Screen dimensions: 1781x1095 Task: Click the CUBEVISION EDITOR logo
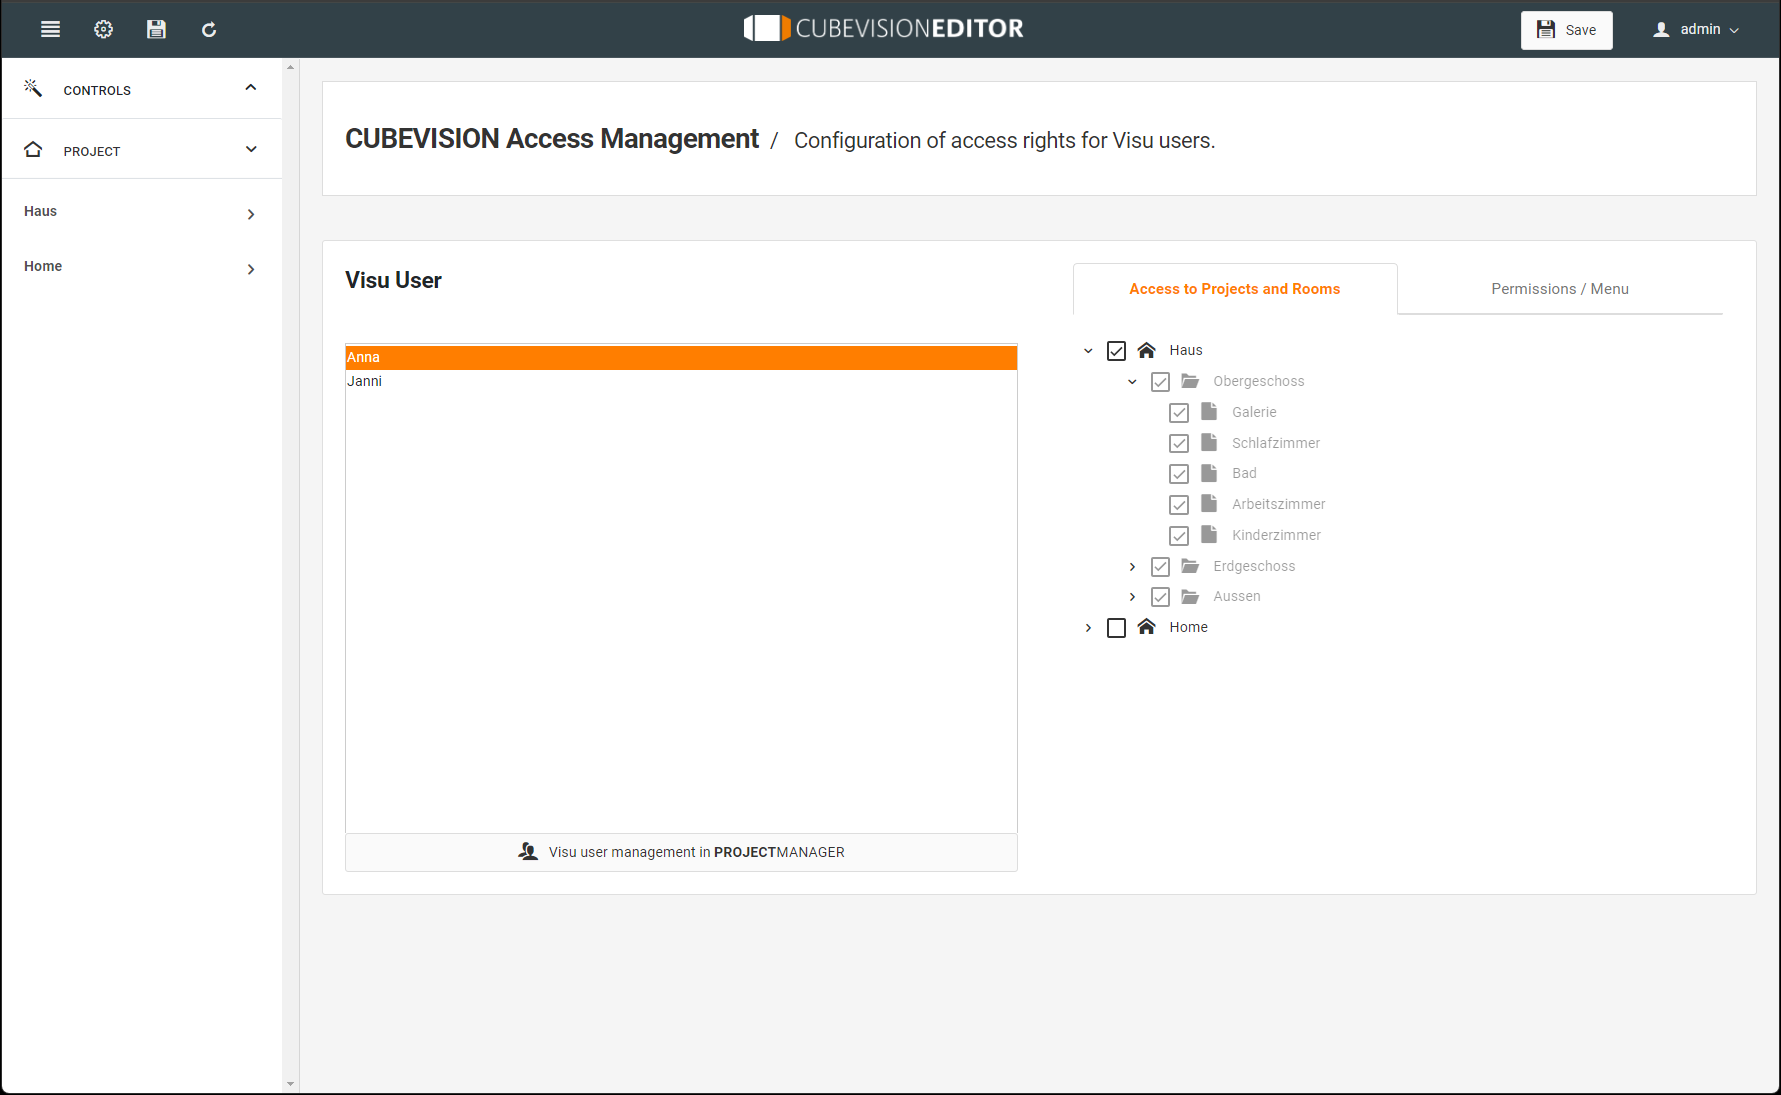pos(884,28)
